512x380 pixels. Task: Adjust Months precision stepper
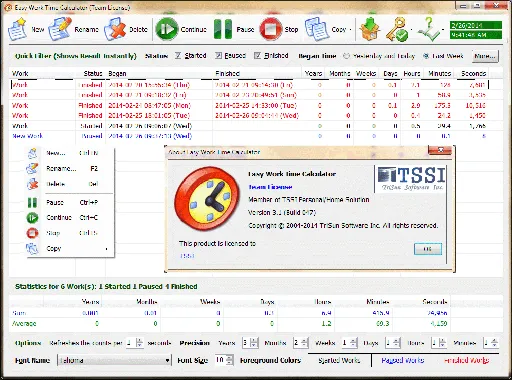pos(305,343)
